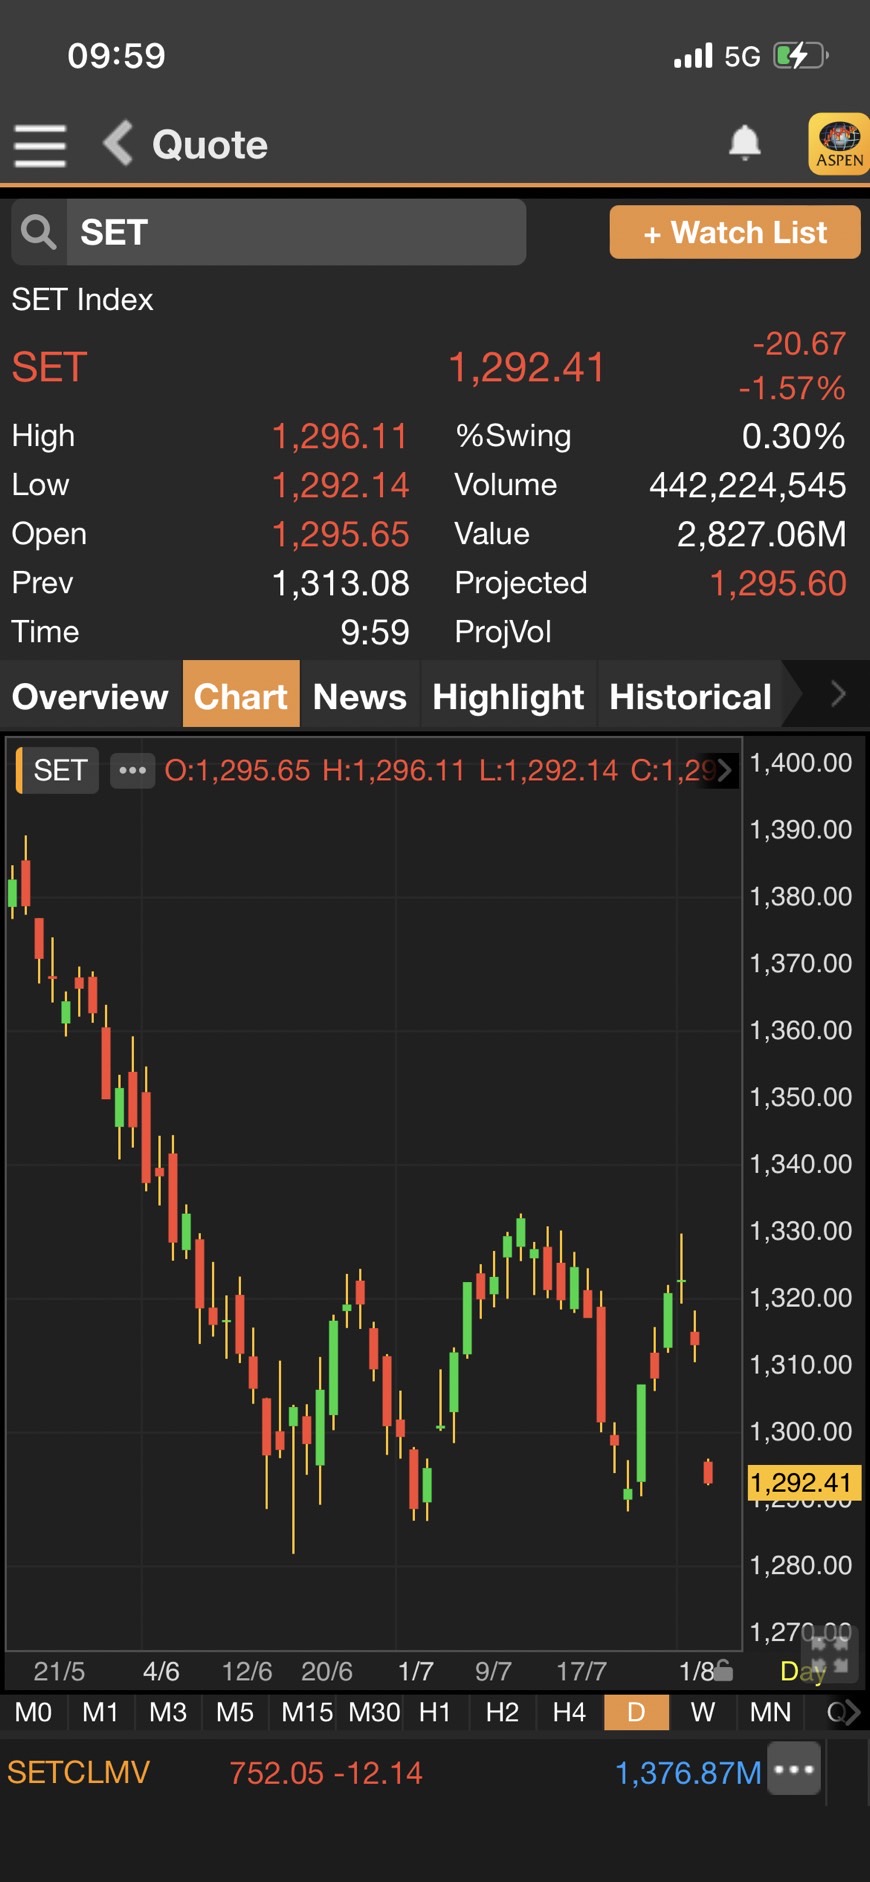870x1882 pixels.
Task: Expand OHLC info arrow on chart
Action: [725, 770]
